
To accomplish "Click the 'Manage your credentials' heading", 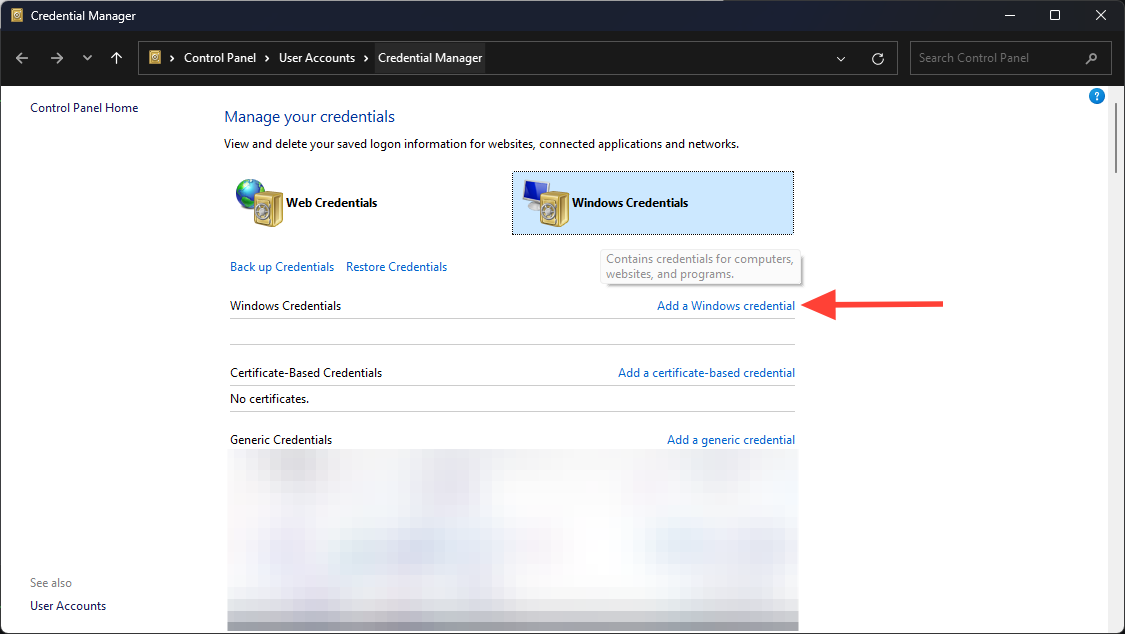I will point(309,117).
